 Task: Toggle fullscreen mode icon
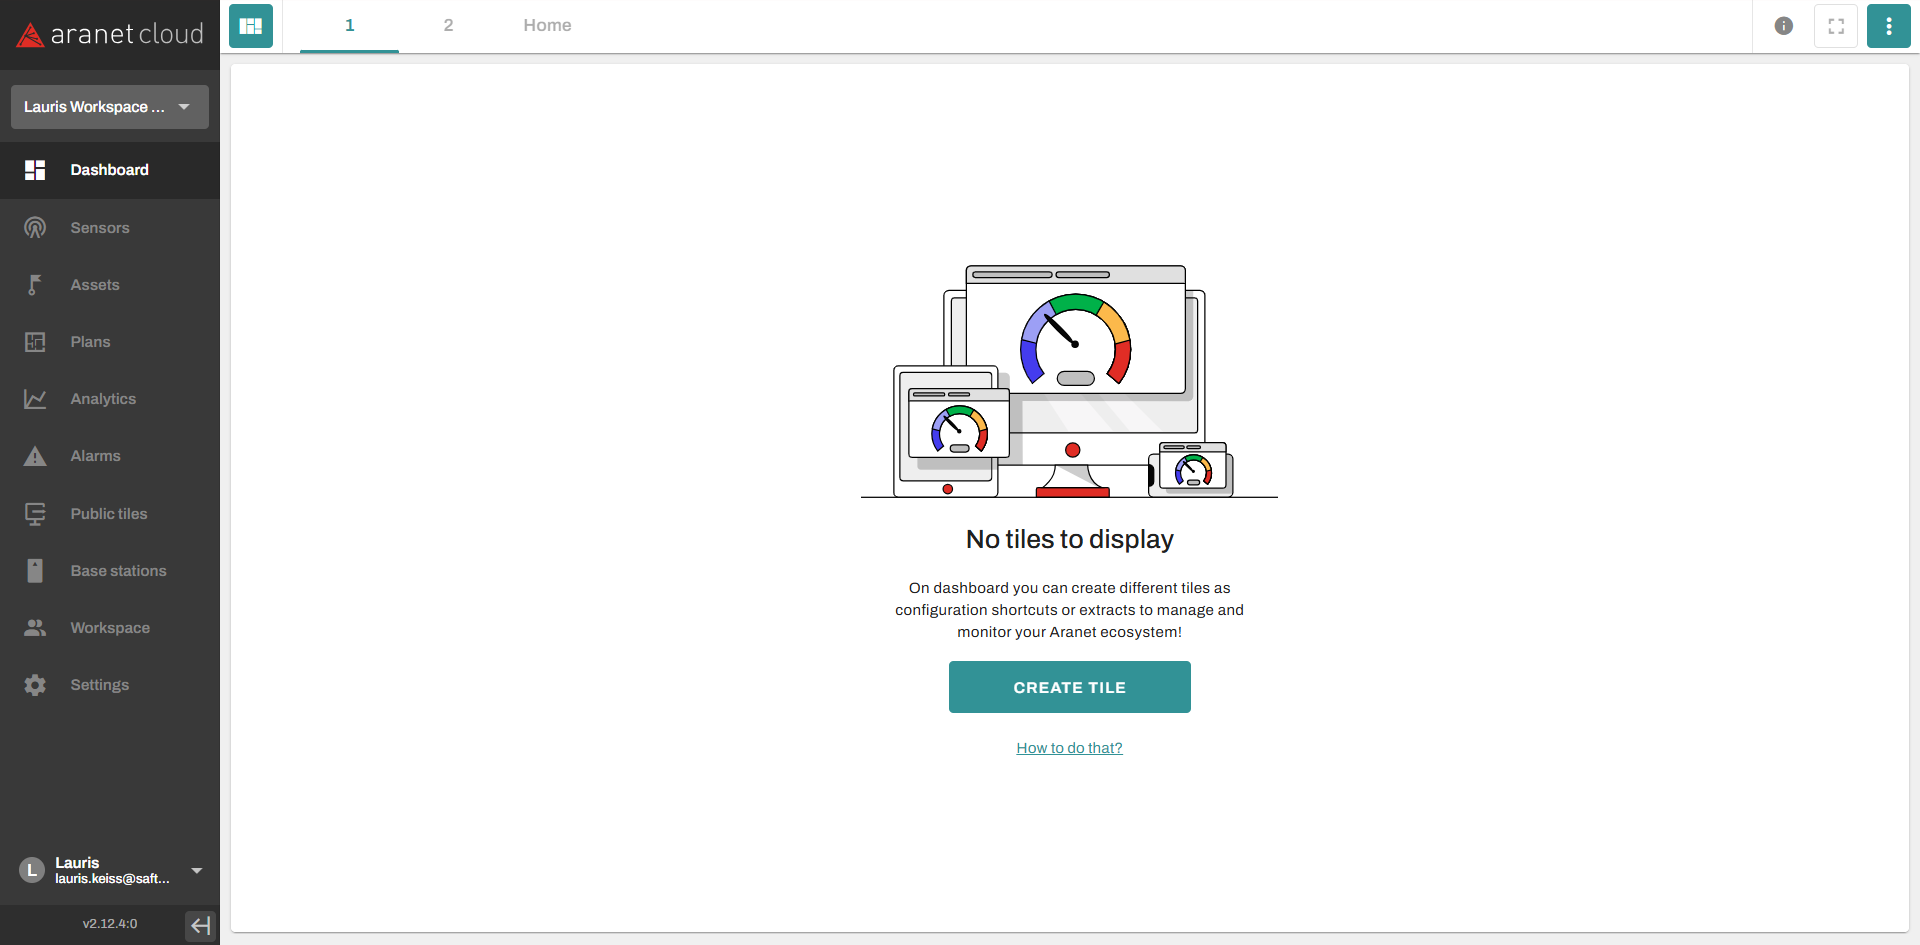(1836, 26)
